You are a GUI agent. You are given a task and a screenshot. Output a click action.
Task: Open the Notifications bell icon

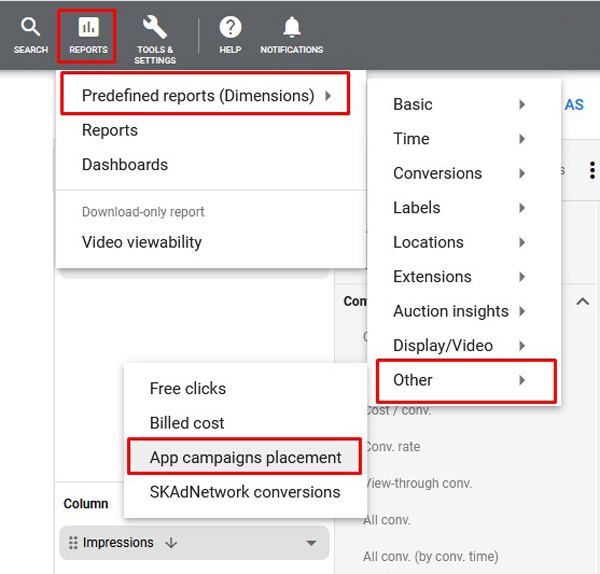(291, 28)
